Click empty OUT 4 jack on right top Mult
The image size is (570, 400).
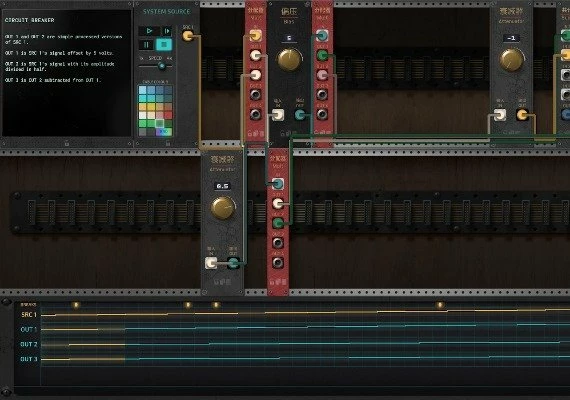(x=322, y=114)
